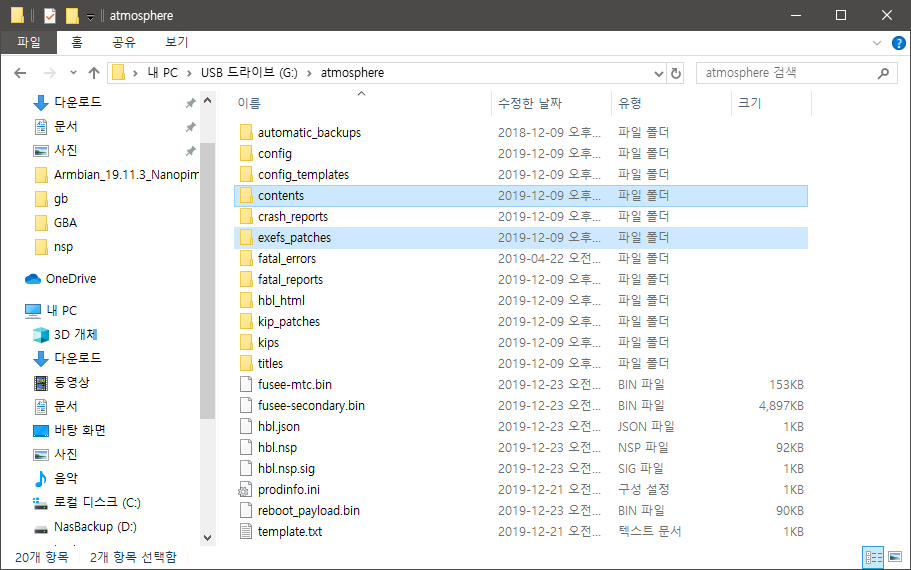Select the fusee-mtc.bin file icon
This screenshot has height=570, width=911.
pyautogui.click(x=246, y=385)
